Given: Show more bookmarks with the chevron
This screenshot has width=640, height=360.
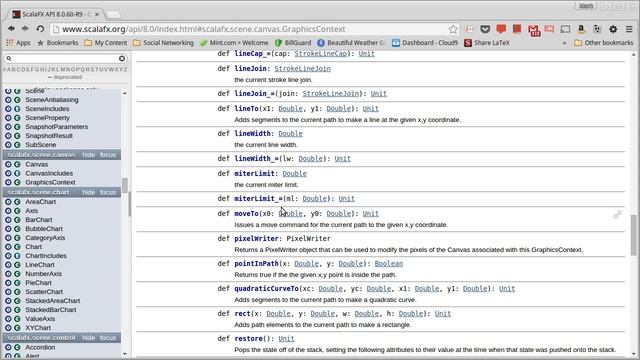Looking at the screenshot, I should click(564, 43).
